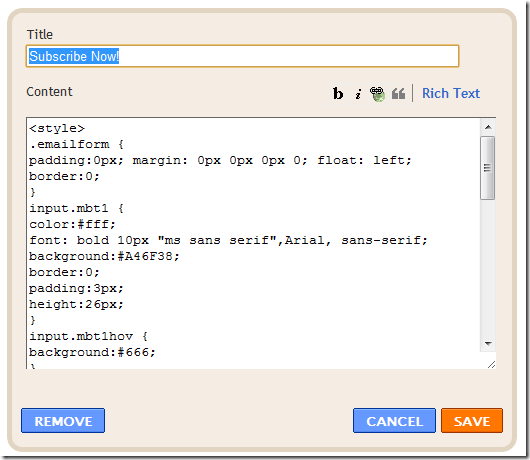Place cursor on the ".emailform {" line
Viewport: 530px width, 460px height.
click(x=77, y=145)
